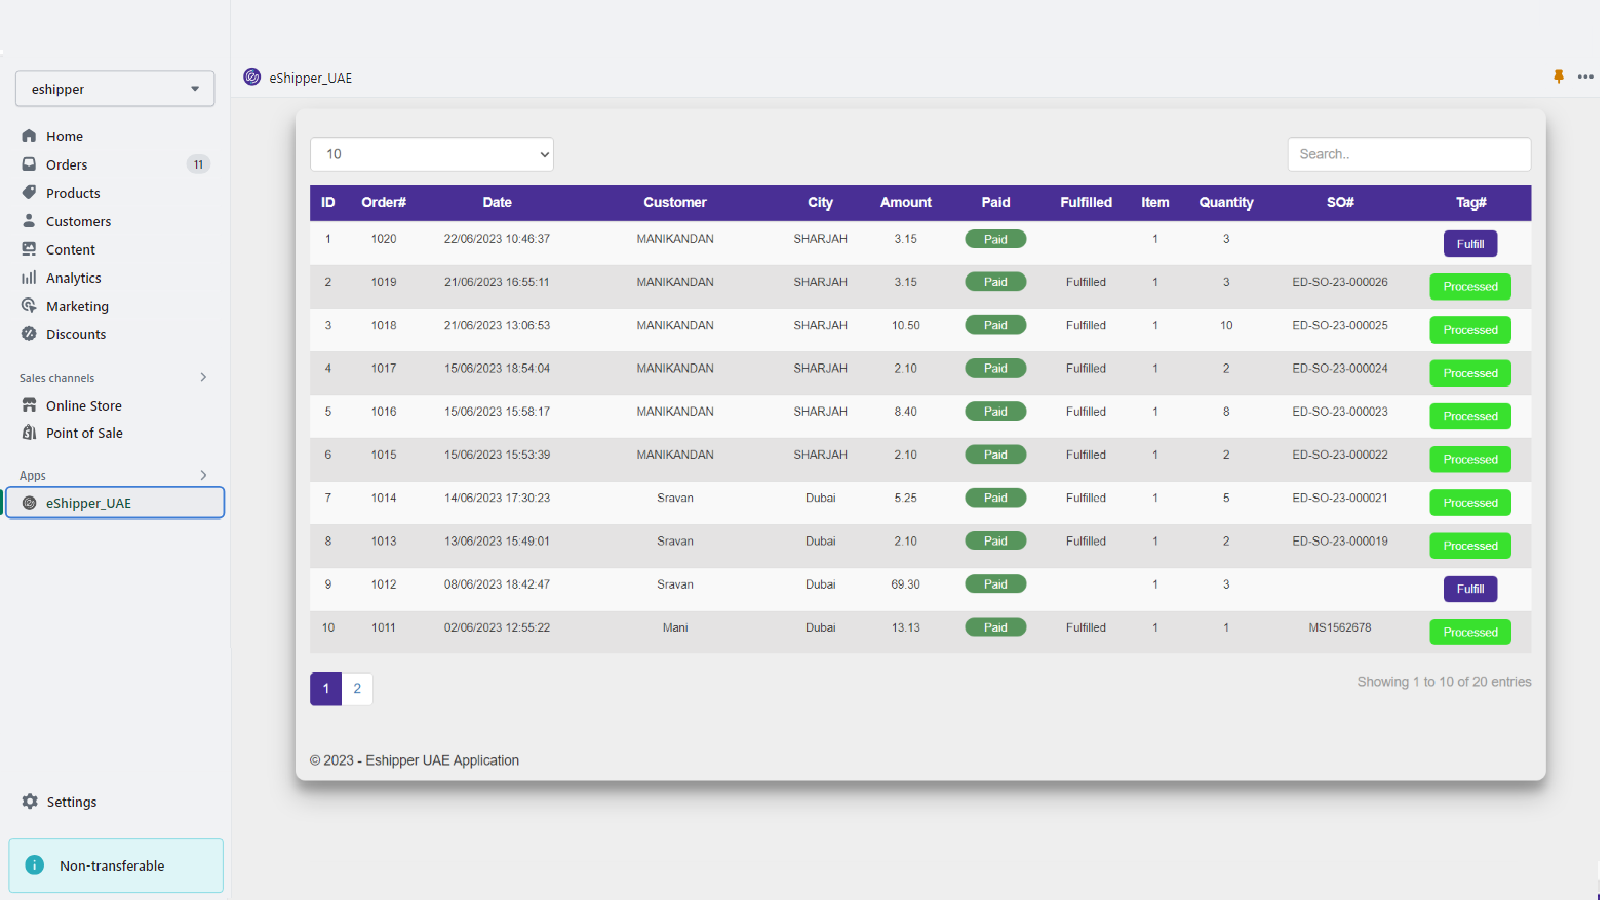
Task: Click the Non-transferable info icon
Action: (x=35, y=865)
